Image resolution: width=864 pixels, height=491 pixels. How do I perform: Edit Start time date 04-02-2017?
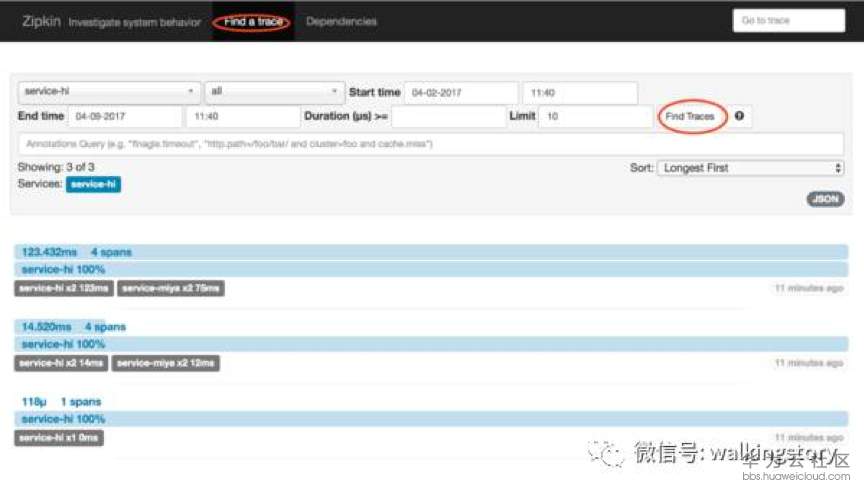tap(461, 93)
